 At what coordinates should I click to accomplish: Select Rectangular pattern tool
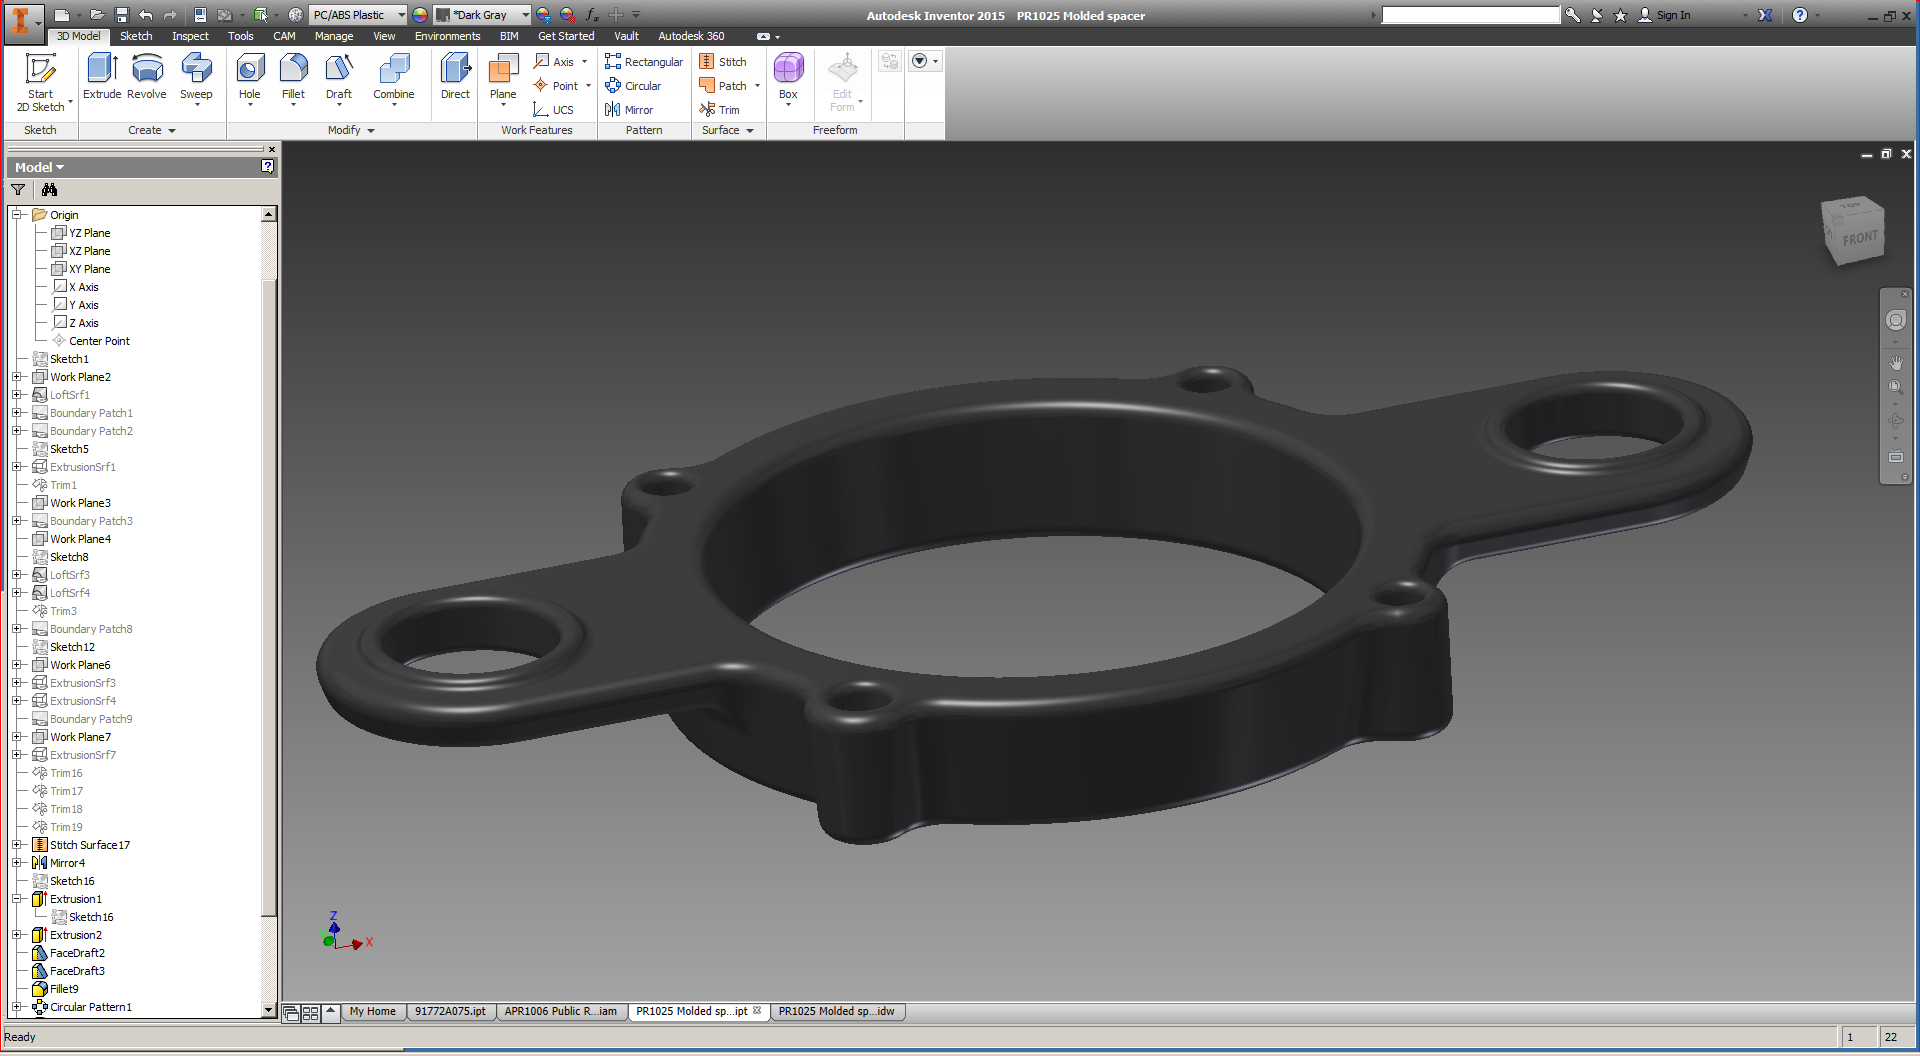(x=644, y=62)
